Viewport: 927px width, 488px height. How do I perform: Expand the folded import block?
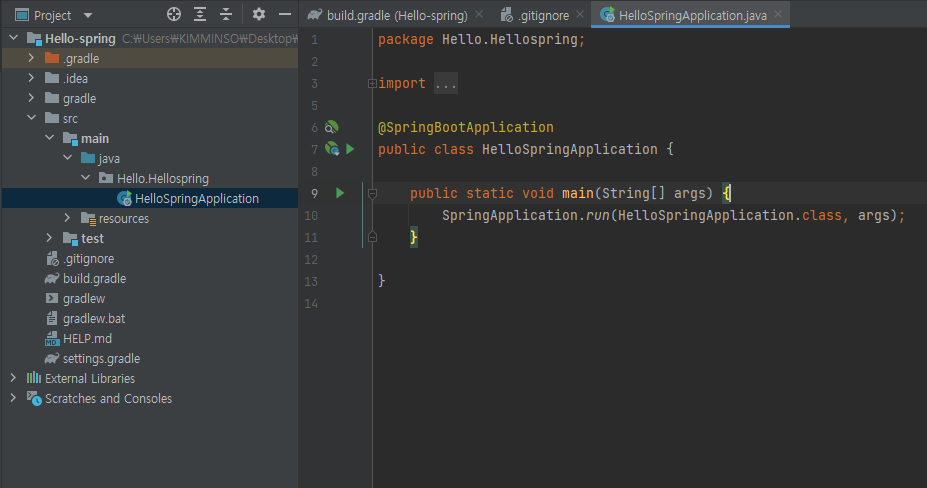tap(372, 83)
